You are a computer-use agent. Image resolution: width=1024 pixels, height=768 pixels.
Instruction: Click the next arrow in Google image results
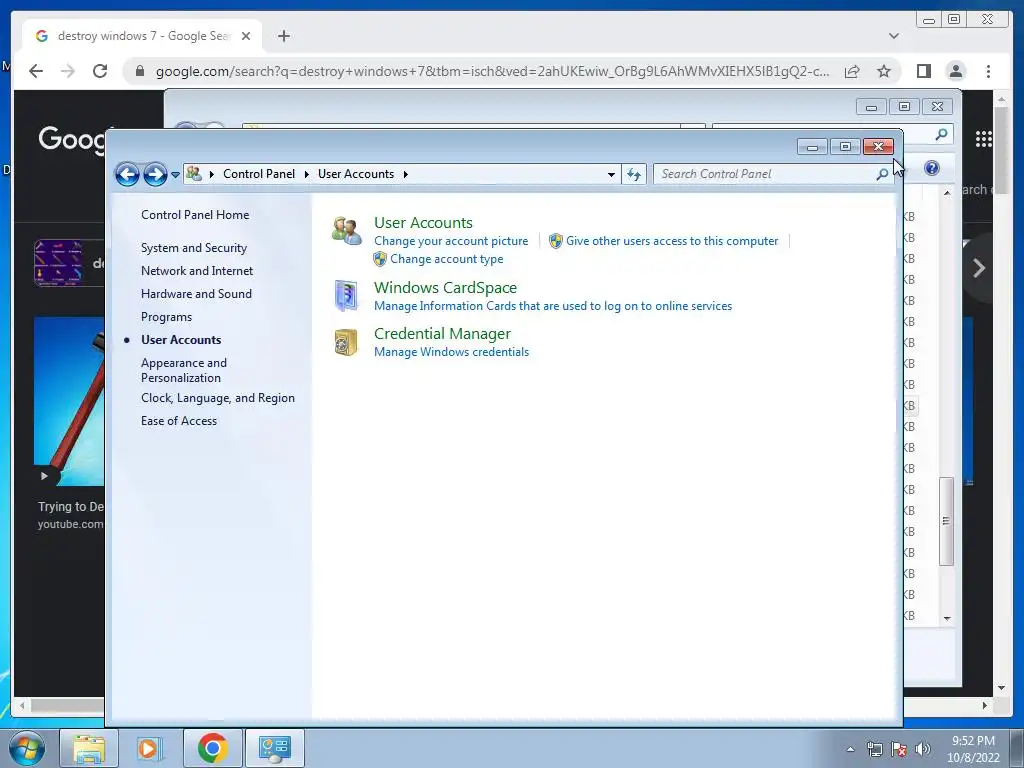point(978,268)
